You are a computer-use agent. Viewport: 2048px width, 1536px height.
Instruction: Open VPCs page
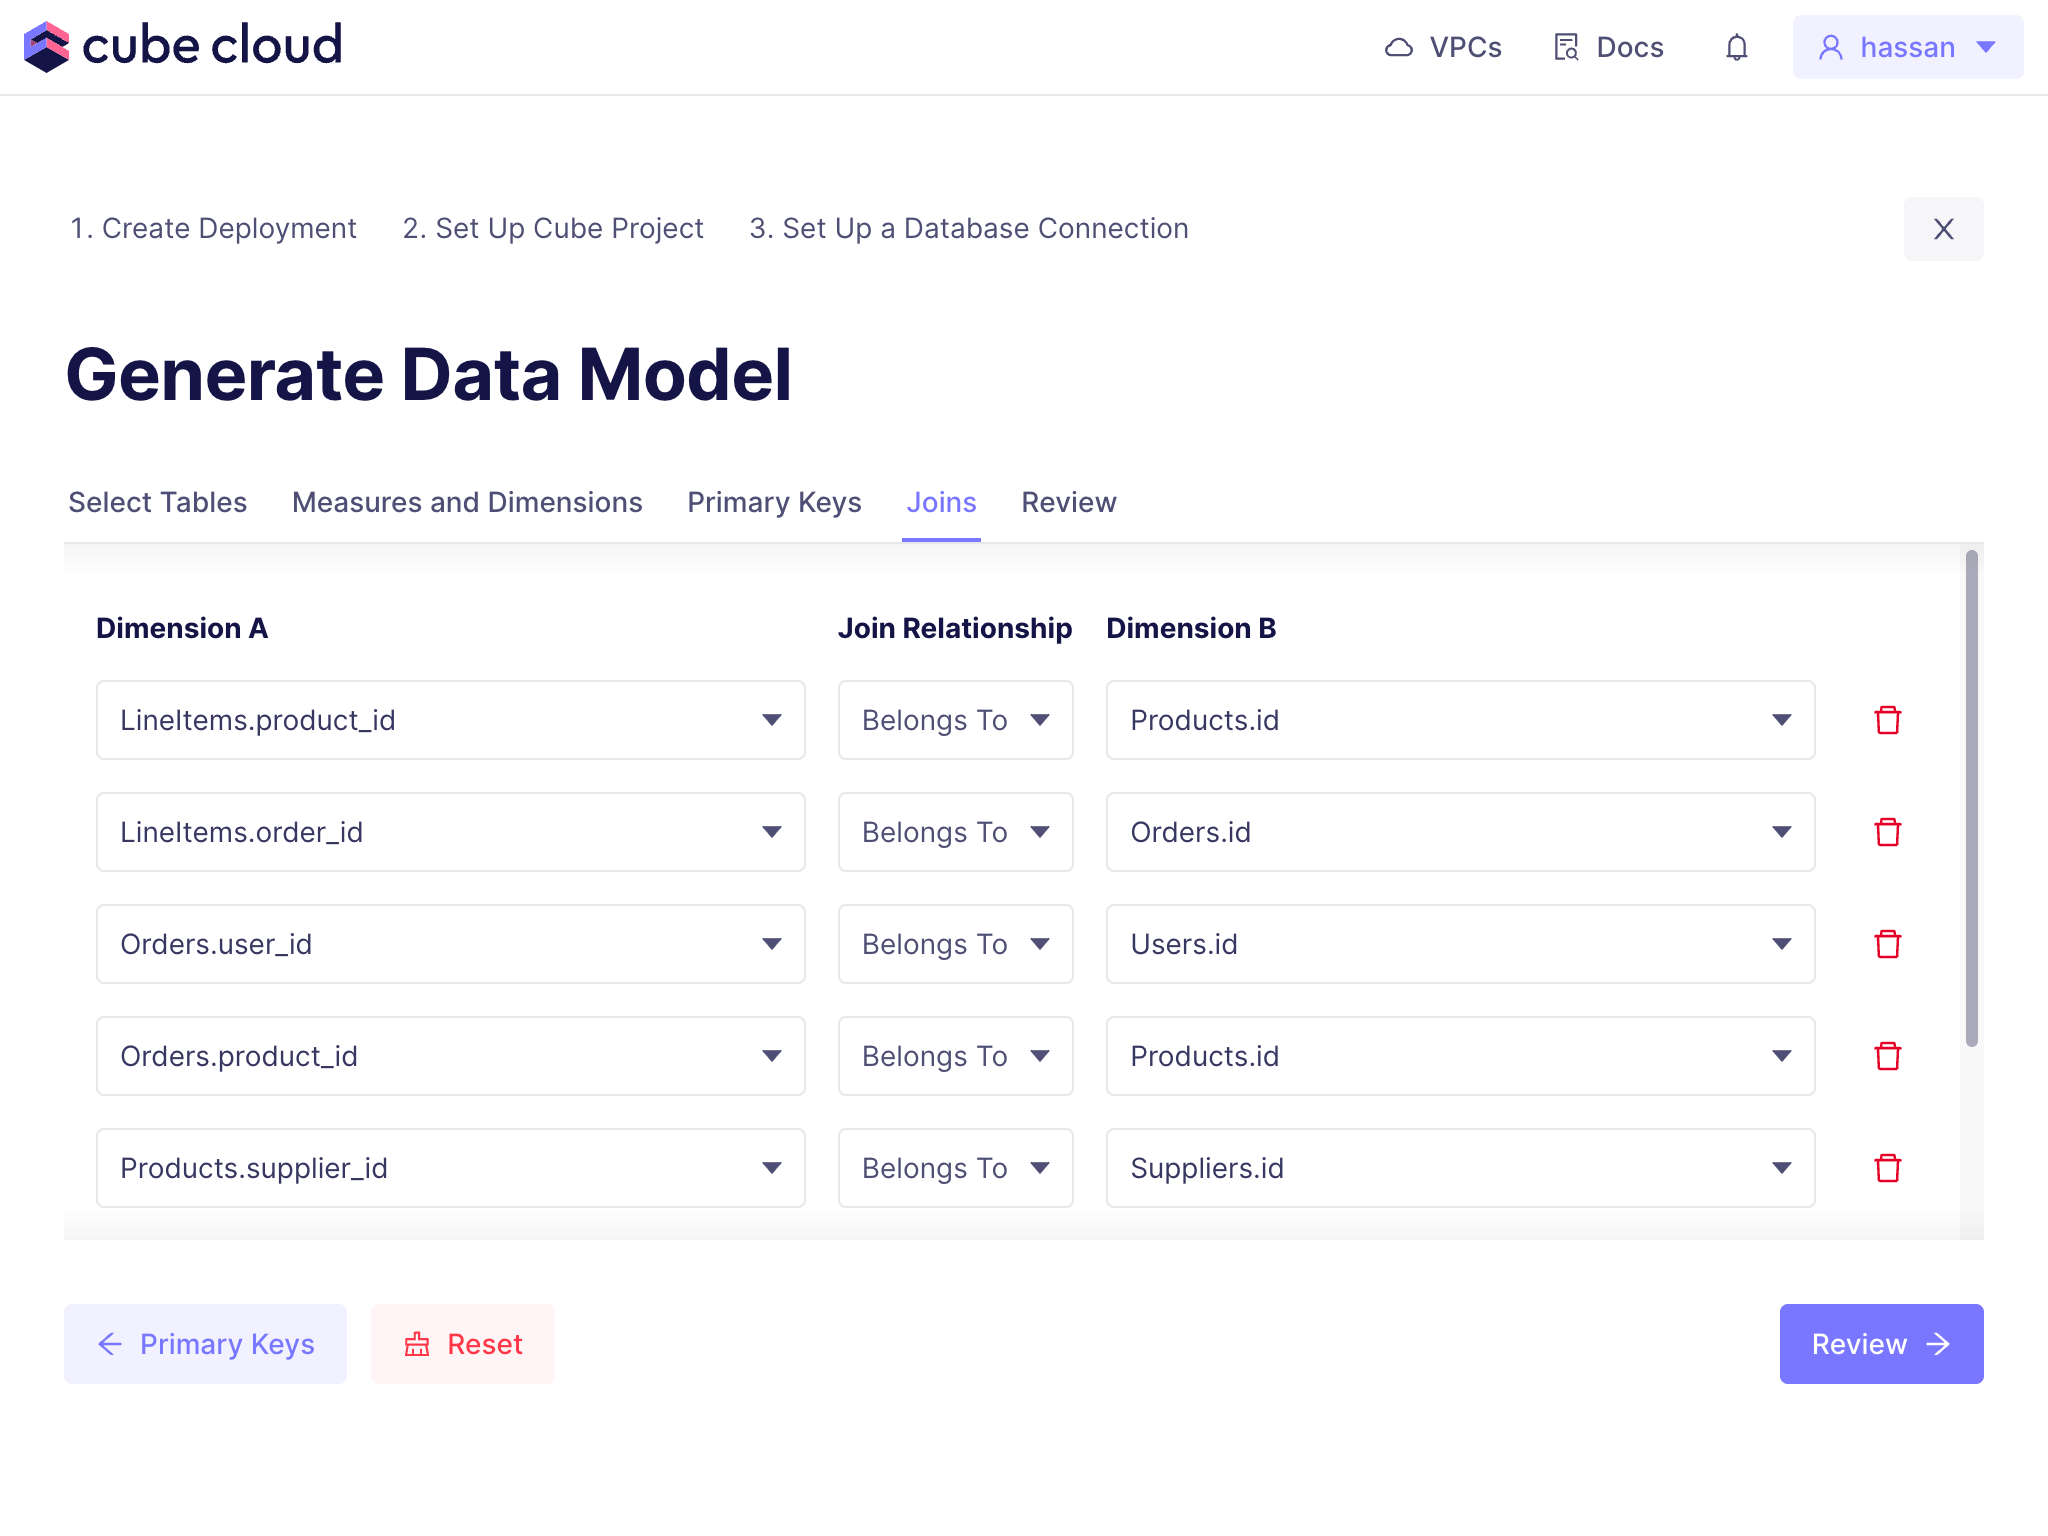tap(1443, 47)
